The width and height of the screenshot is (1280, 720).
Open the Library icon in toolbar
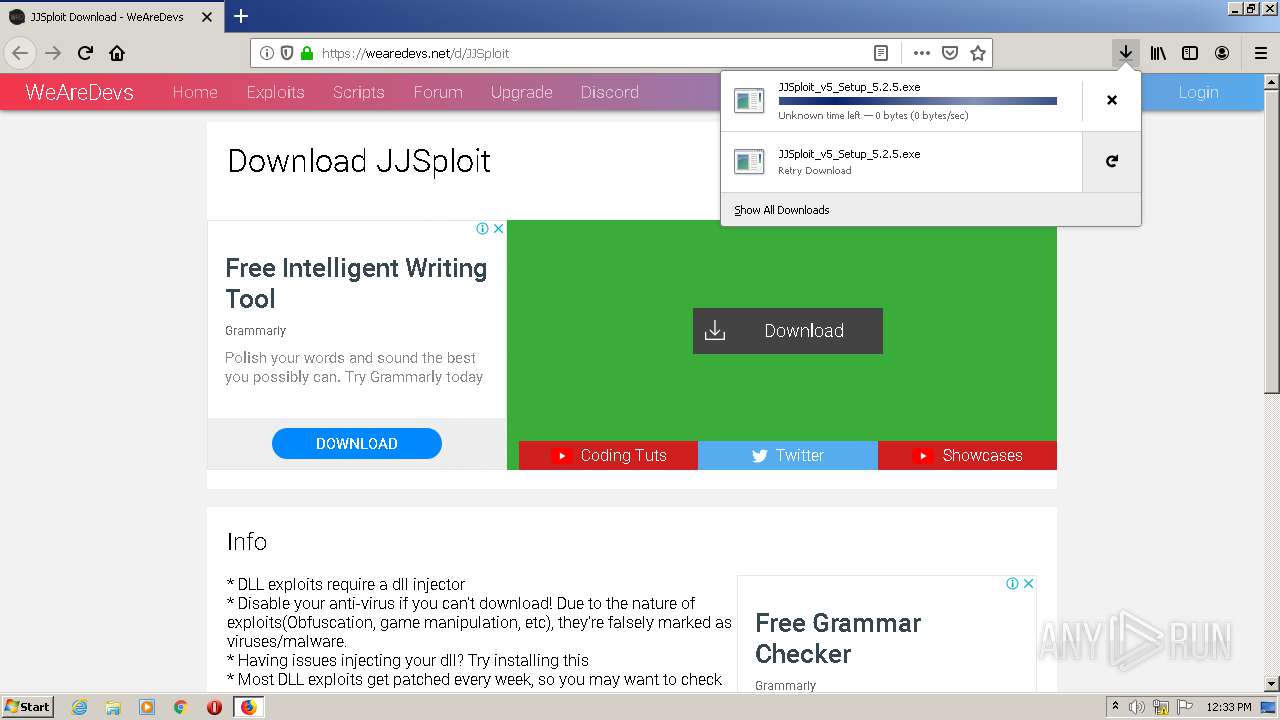(x=1158, y=53)
